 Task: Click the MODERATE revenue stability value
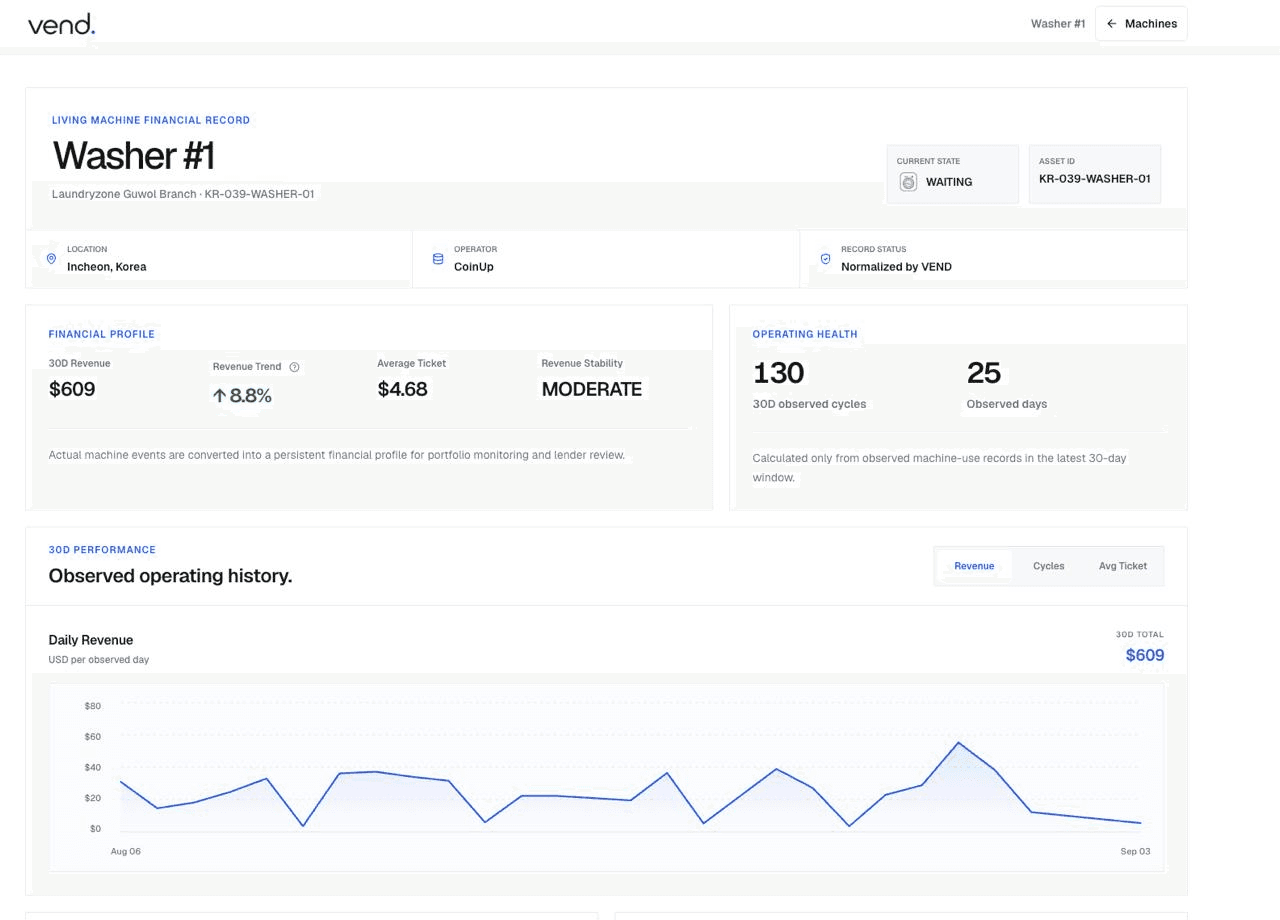(x=592, y=389)
